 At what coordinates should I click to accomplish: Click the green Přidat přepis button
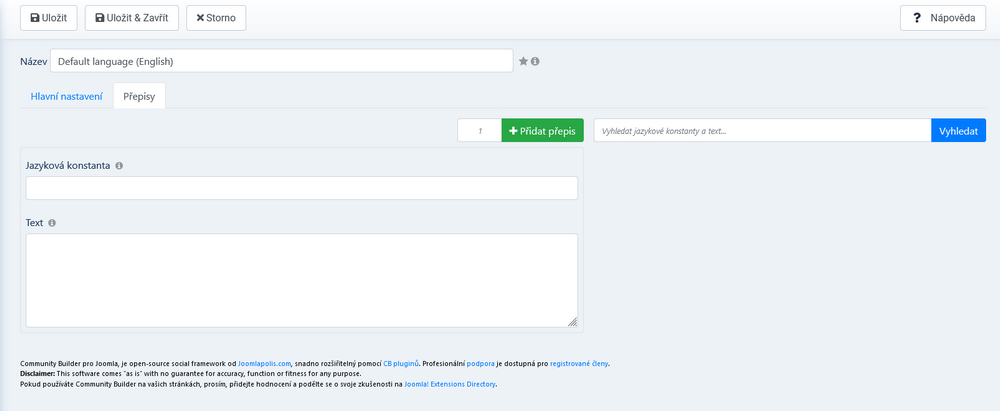(x=542, y=131)
